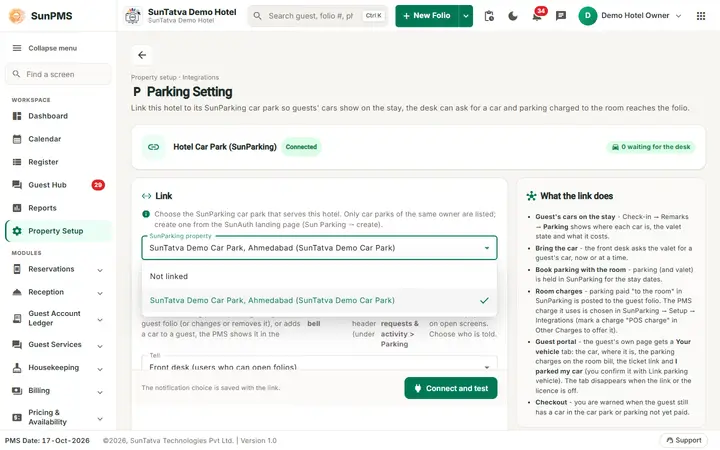Image resolution: width=720 pixels, height=450 pixels.
Task: Click the Support button
Action: pyautogui.click(x=684, y=440)
